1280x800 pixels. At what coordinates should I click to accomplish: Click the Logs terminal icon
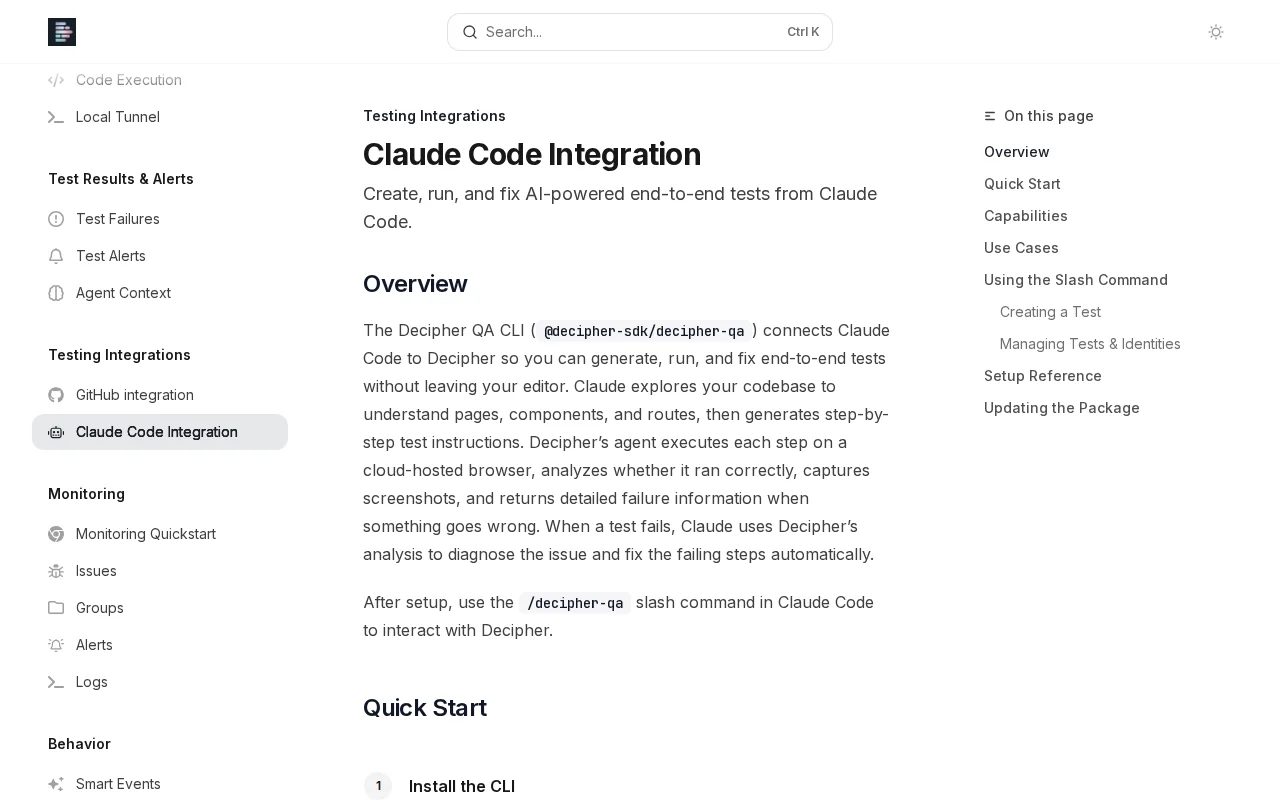pyautogui.click(x=56, y=682)
